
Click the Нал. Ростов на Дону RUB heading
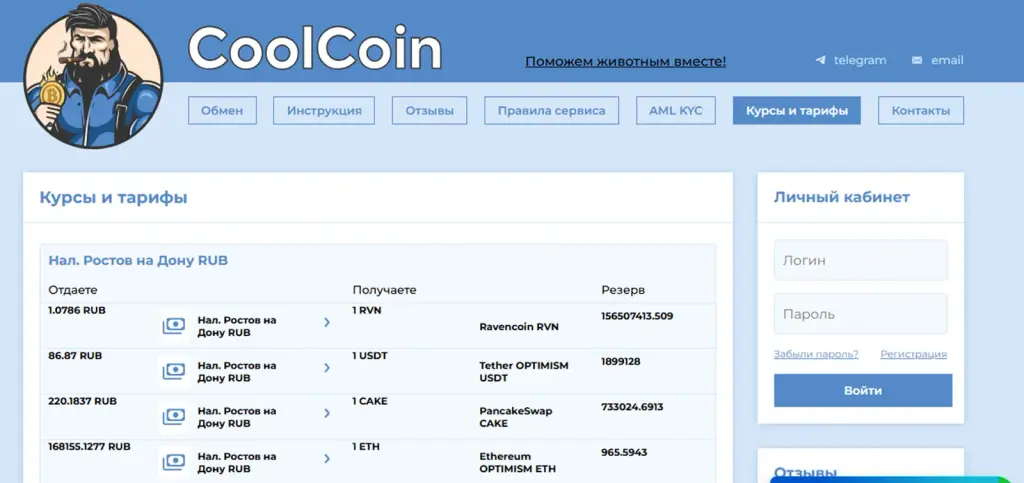click(138, 260)
